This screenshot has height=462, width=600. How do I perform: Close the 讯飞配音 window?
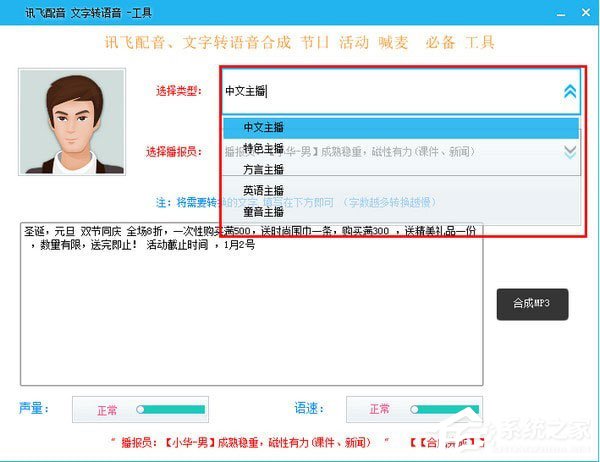586,13
